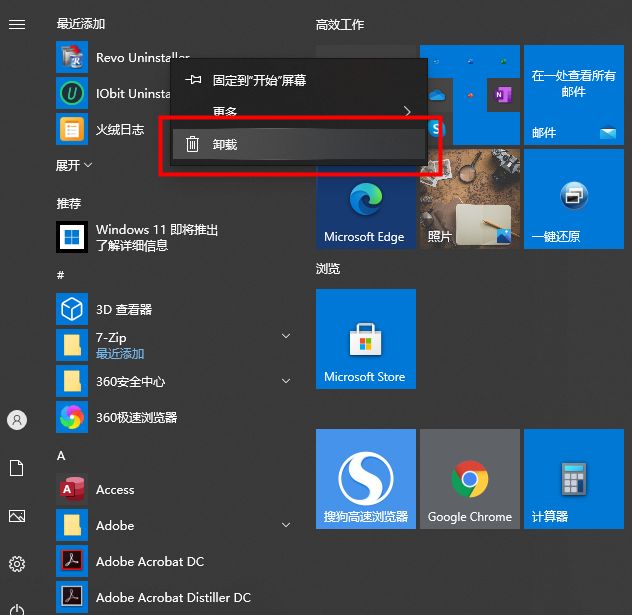Click the 火绒日志 app name
632x615 pixels.
pyautogui.click(x=120, y=129)
